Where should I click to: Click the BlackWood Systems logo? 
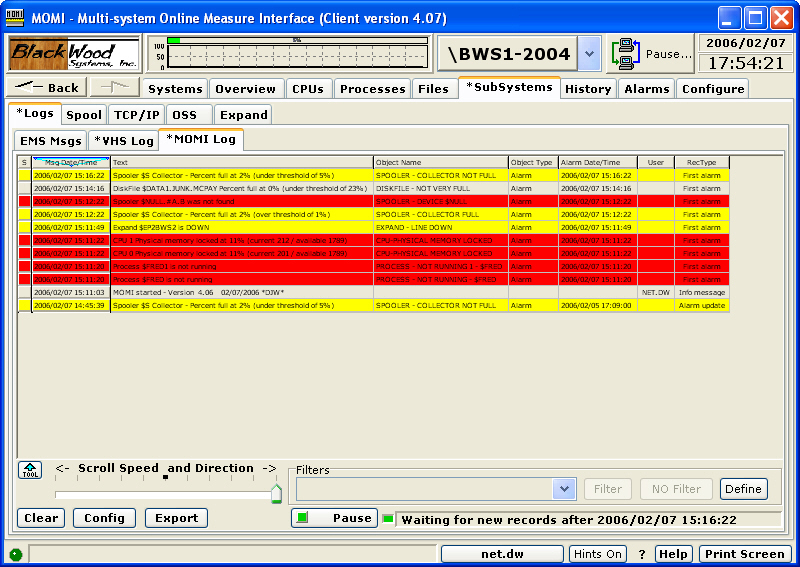(74, 54)
